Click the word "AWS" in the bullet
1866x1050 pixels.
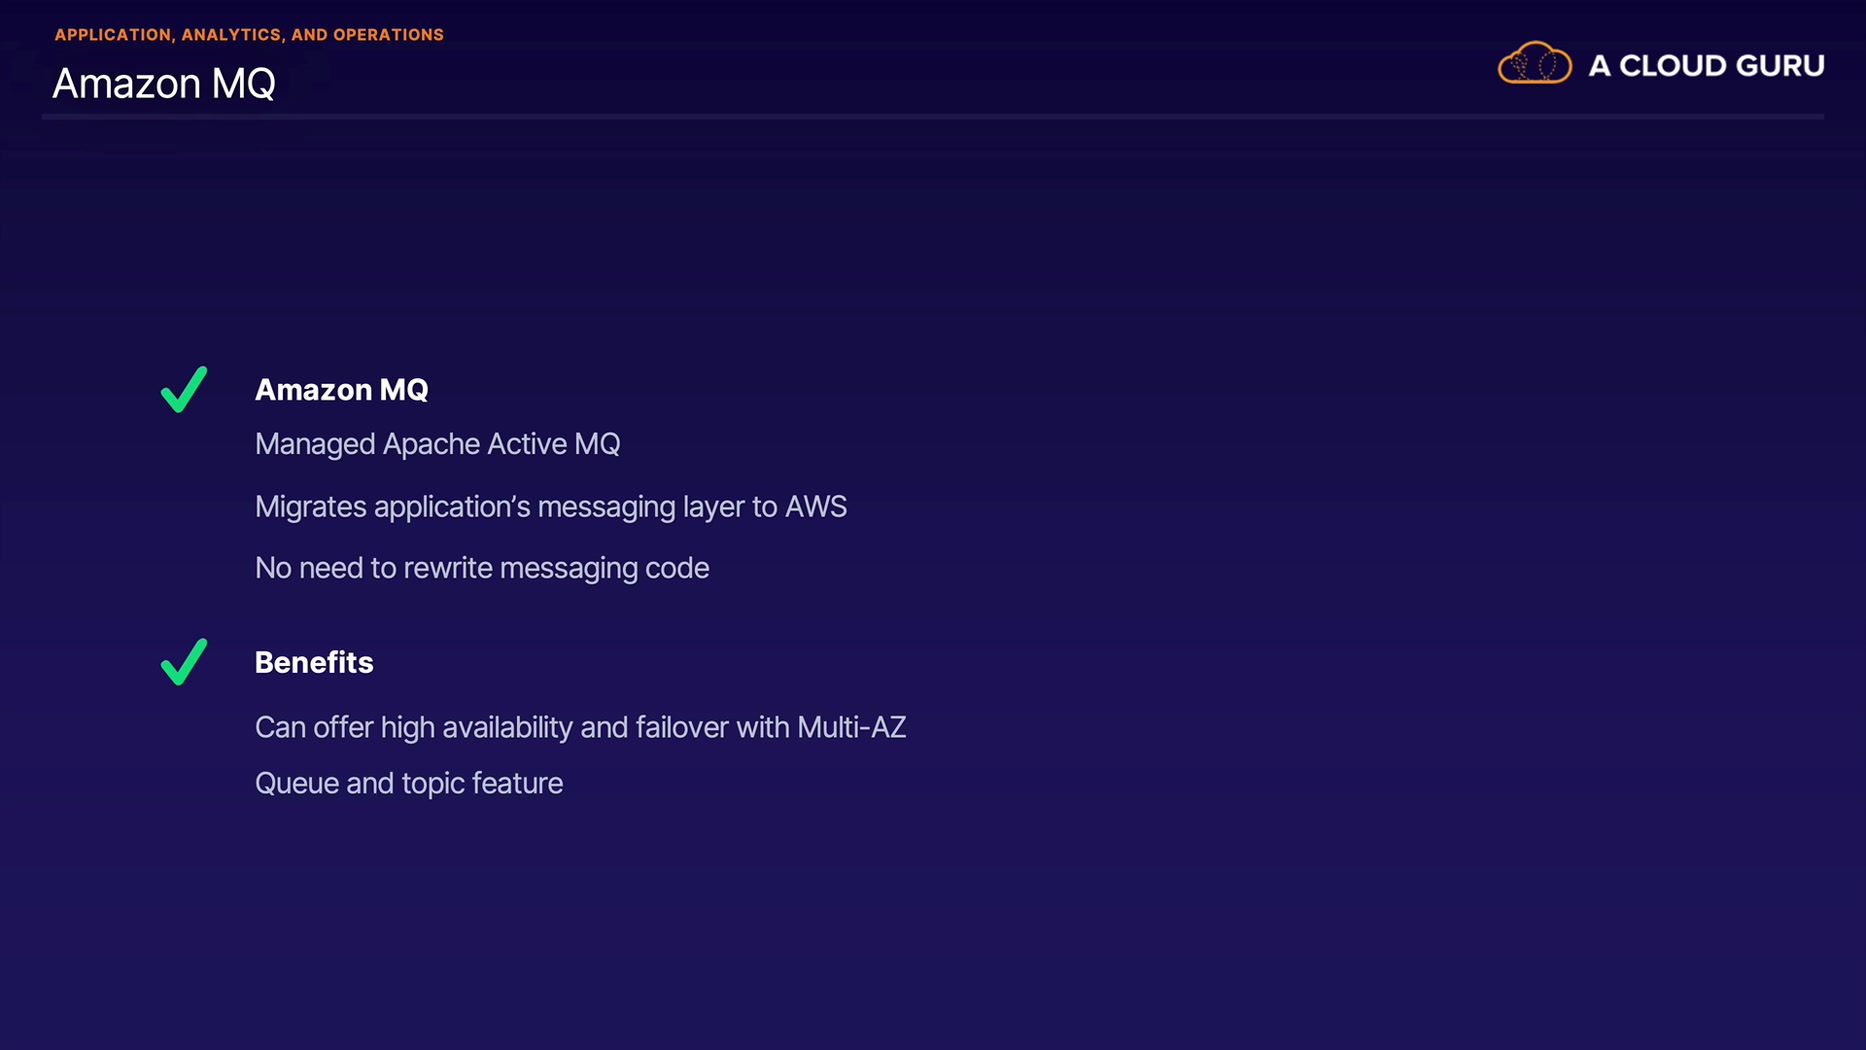[816, 507]
